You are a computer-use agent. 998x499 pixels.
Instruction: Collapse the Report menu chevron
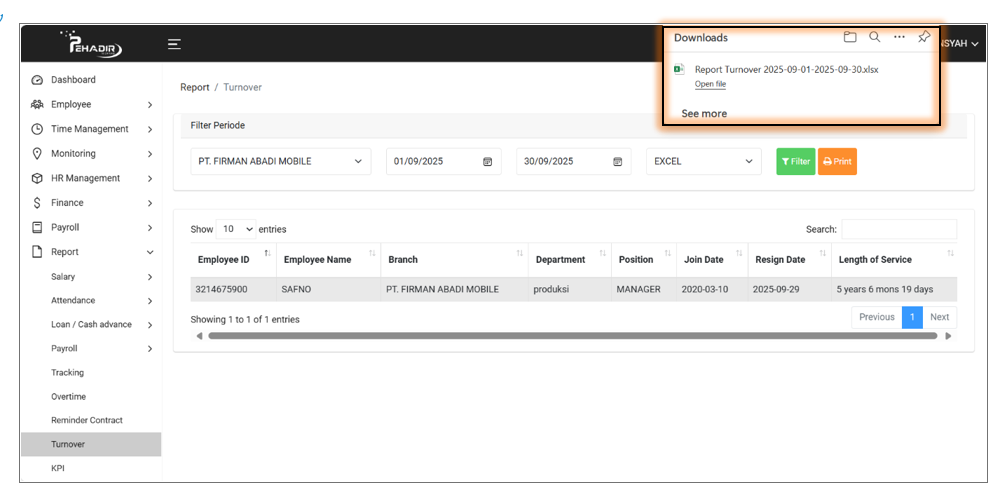pos(150,253)
